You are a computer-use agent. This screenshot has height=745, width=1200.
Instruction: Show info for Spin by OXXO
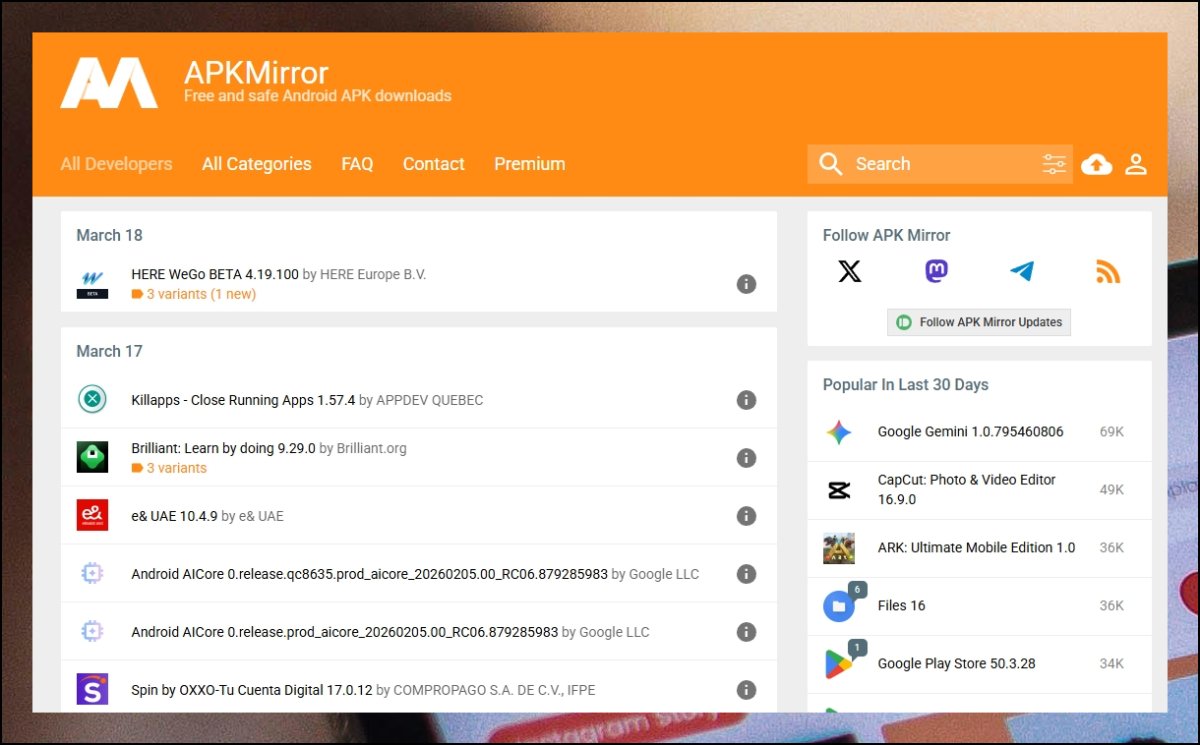(x=746, y=690)
